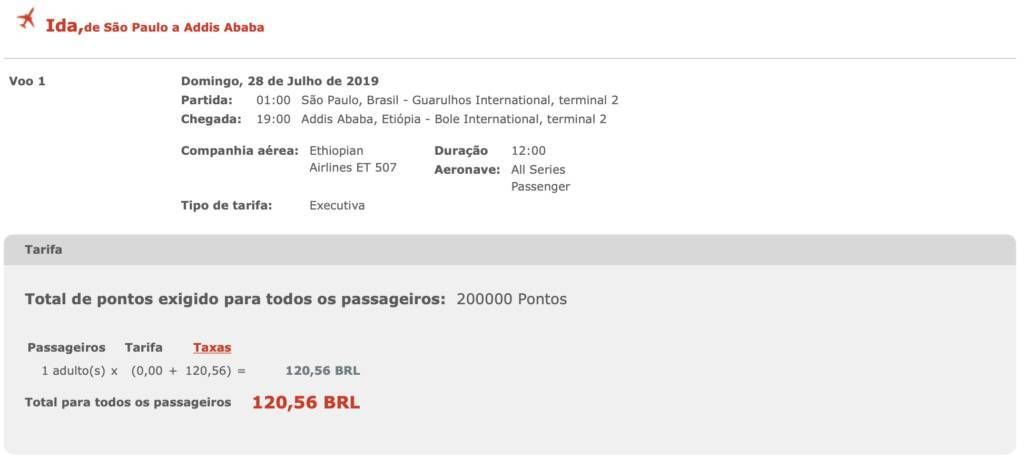Viewport: 1024px width, 459px height.
Task: Select the Tarifa section header bar
Action: (x=509, y=250)
